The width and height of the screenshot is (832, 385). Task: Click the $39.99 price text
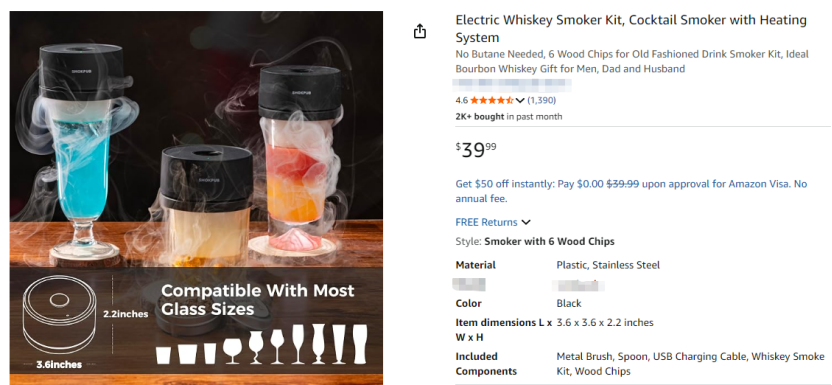[476, 150]
